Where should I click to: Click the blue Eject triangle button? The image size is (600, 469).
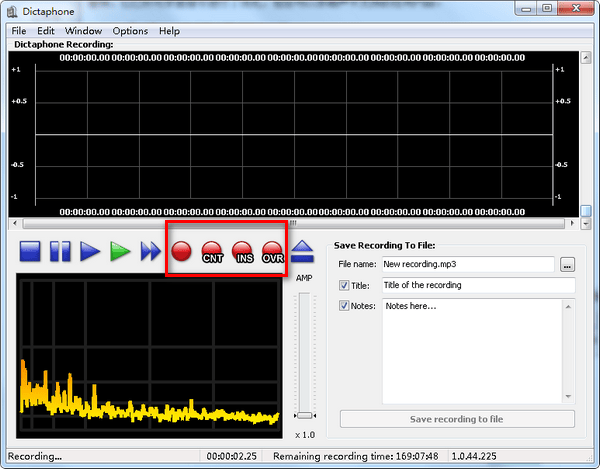click(x=304, y=252)
